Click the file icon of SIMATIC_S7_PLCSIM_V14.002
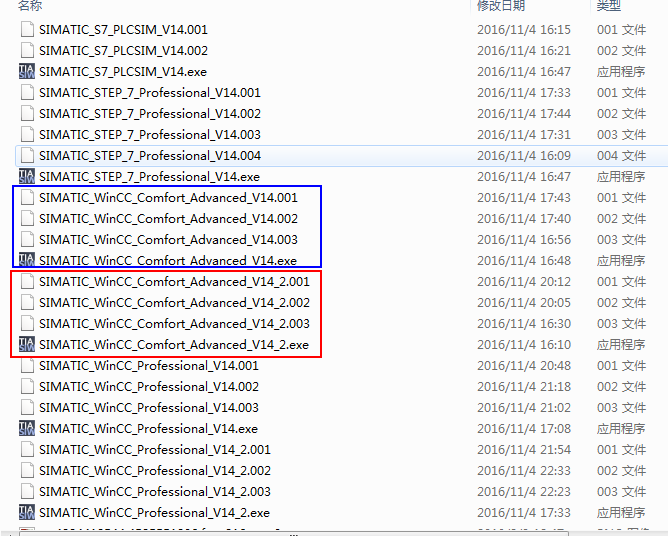 tap(27, 50)
